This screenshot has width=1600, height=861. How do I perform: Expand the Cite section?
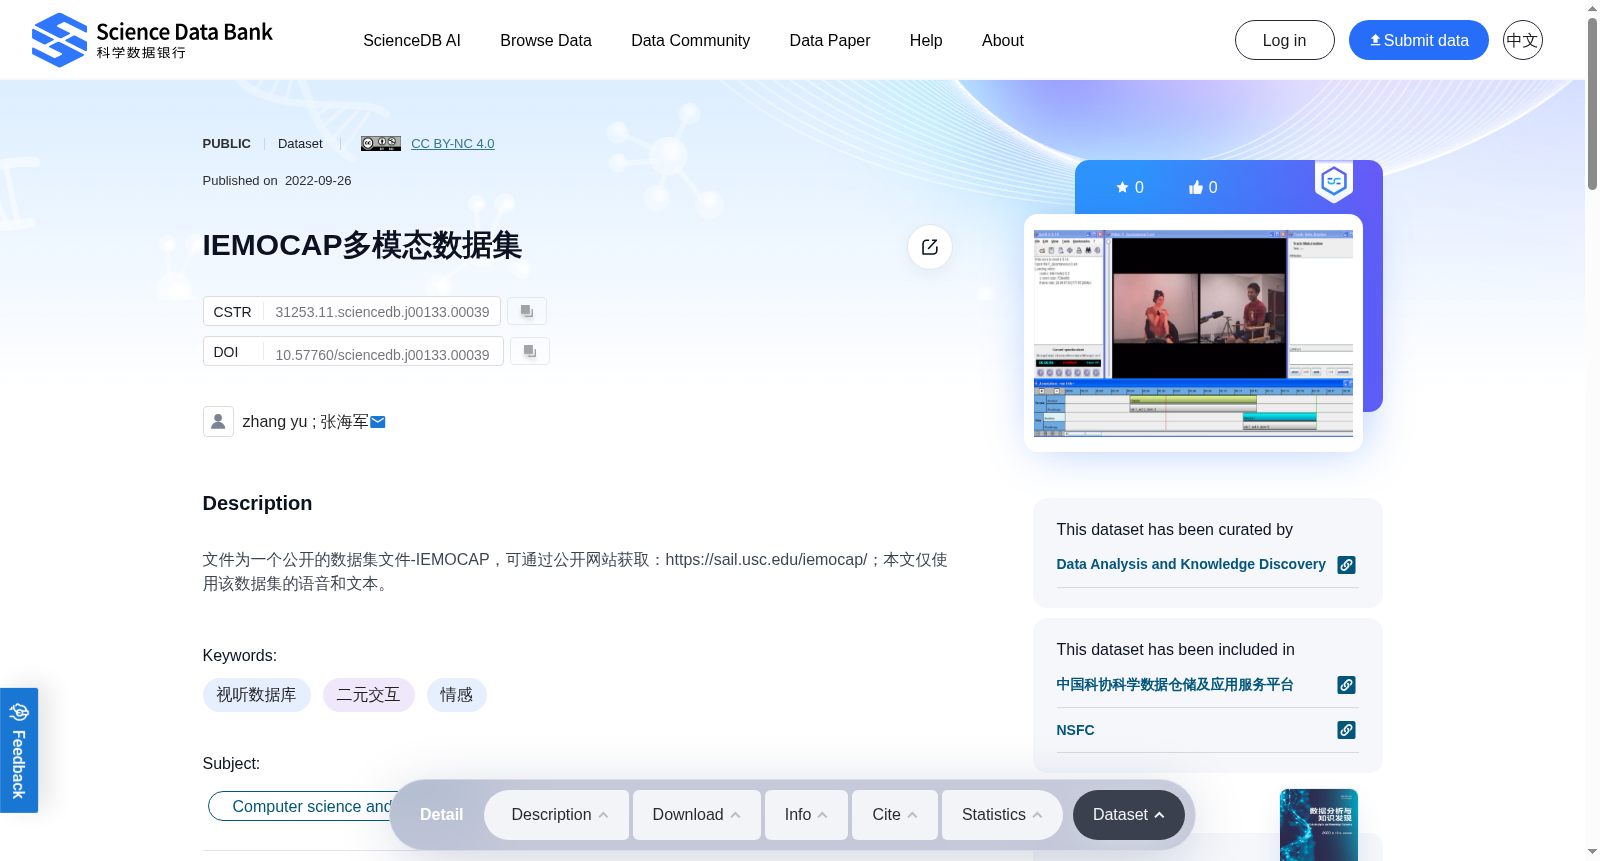[x=895, y=815]
